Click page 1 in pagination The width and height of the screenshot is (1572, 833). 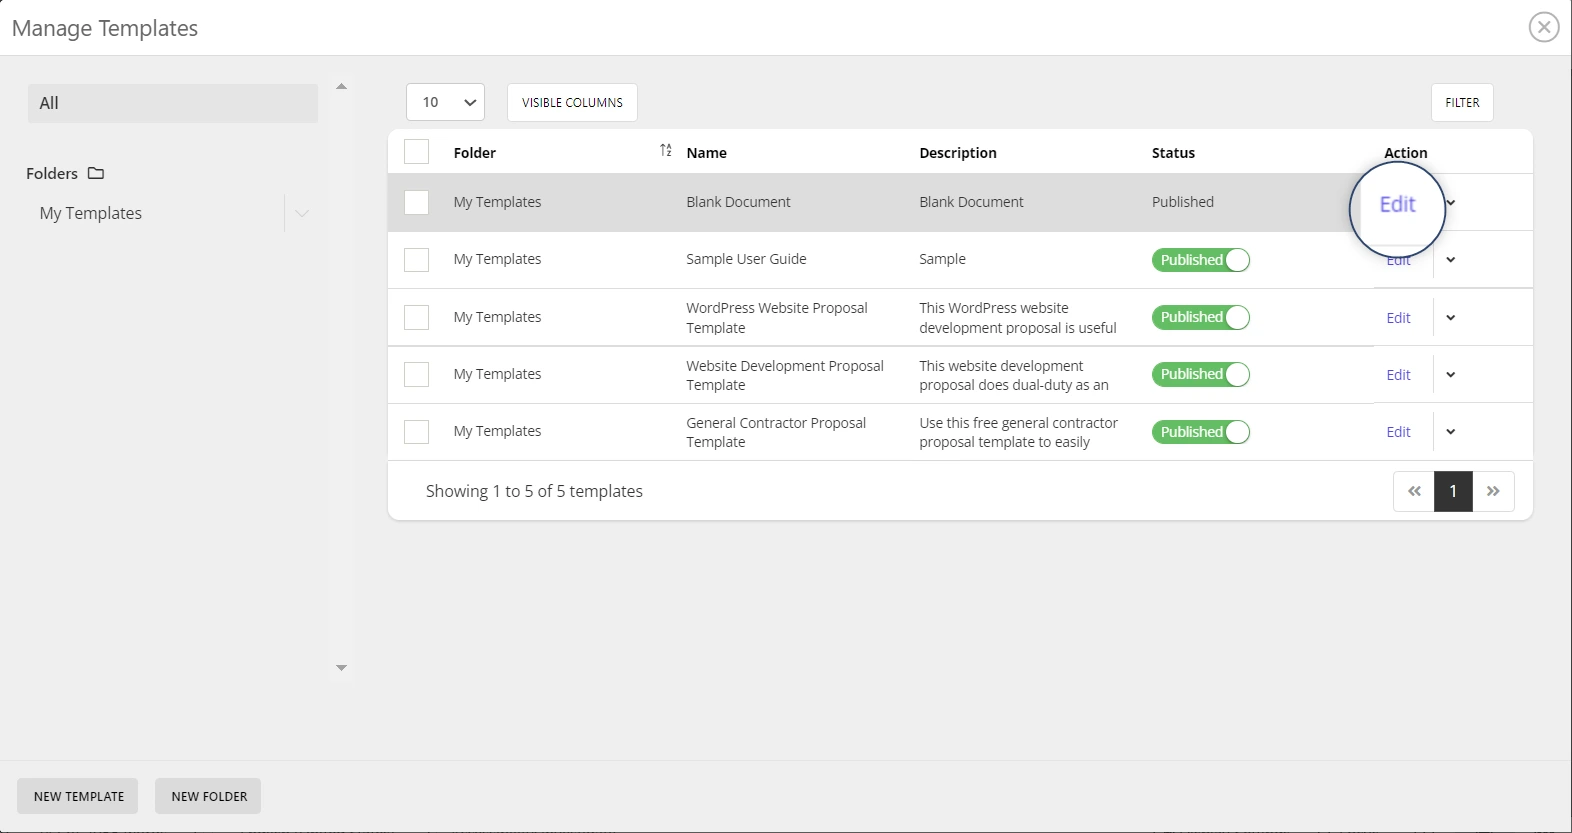[x=1453, y=491]
